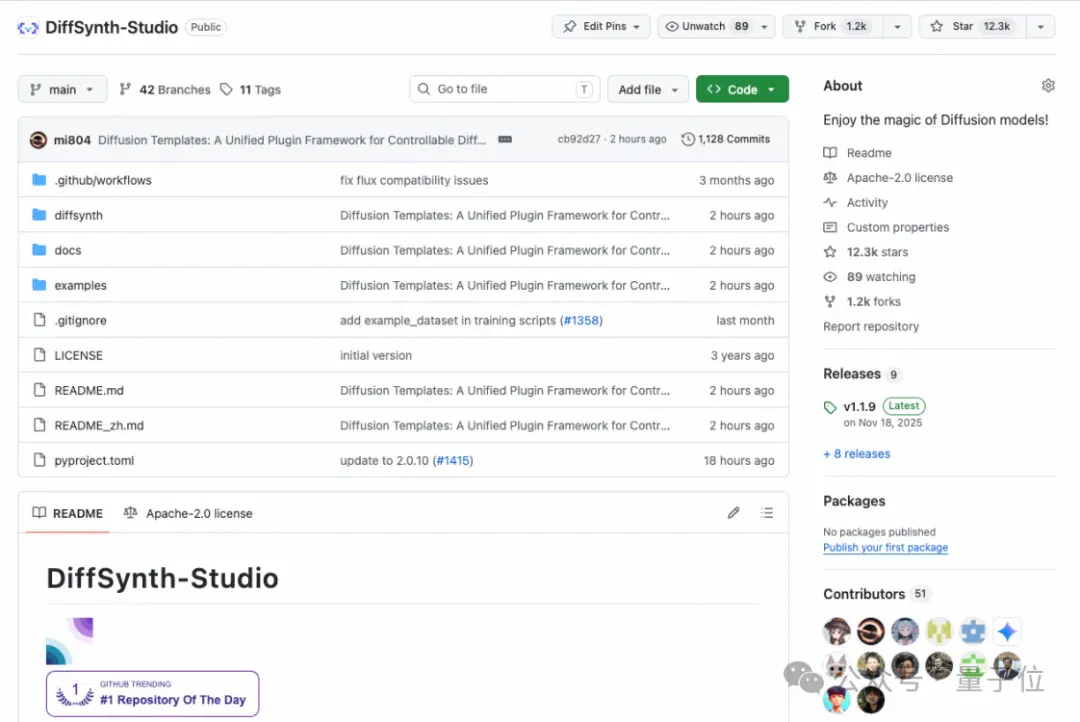View the 11 Tags list
1080x722 pixels.
tap(251, 90)
